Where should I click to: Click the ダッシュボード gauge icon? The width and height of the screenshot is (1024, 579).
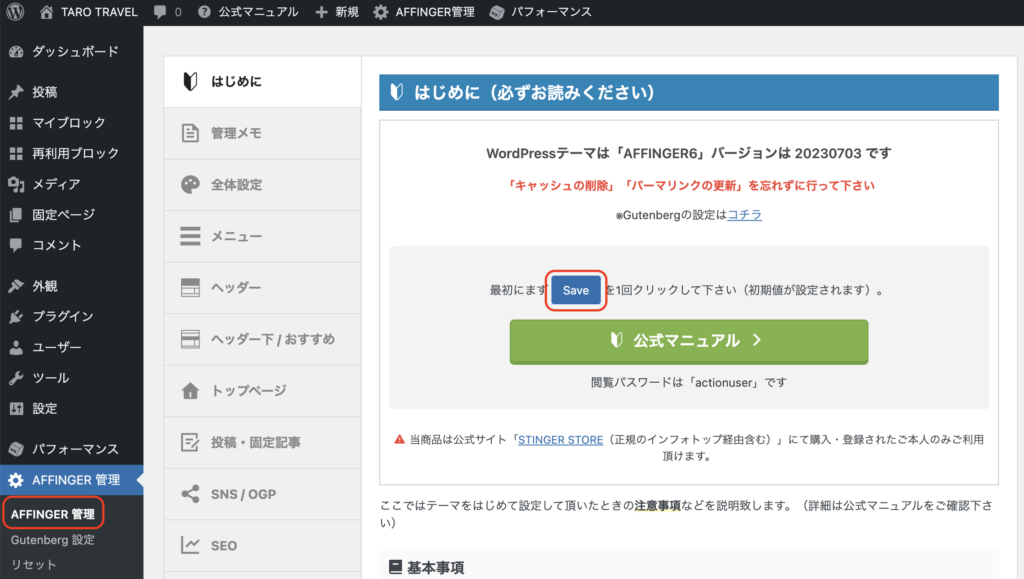16,52
